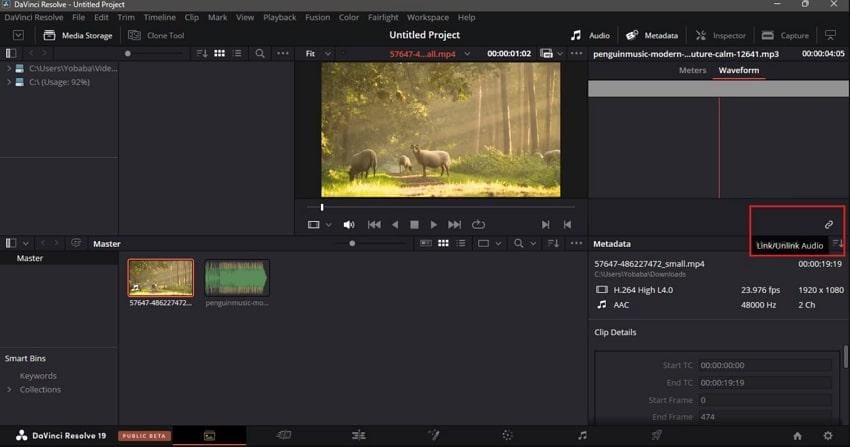Screen dimensions: 850x447
Task: Open the Capture panel
Action: pyautogui.click(x=785, y=35)
